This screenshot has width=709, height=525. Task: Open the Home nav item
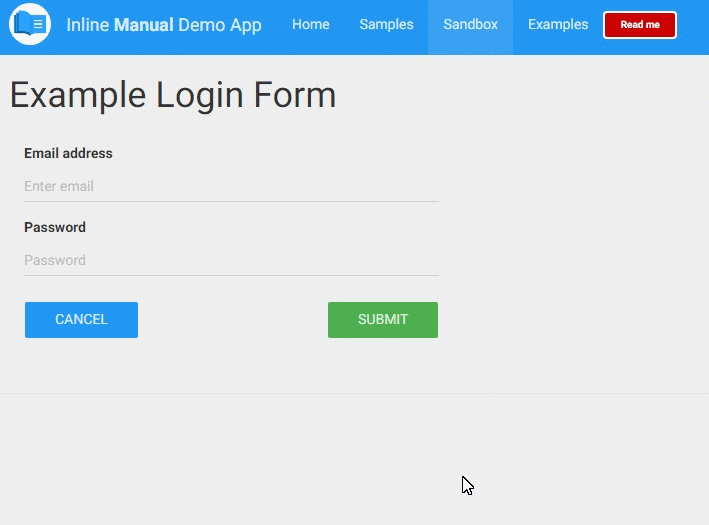click(311, 24)
